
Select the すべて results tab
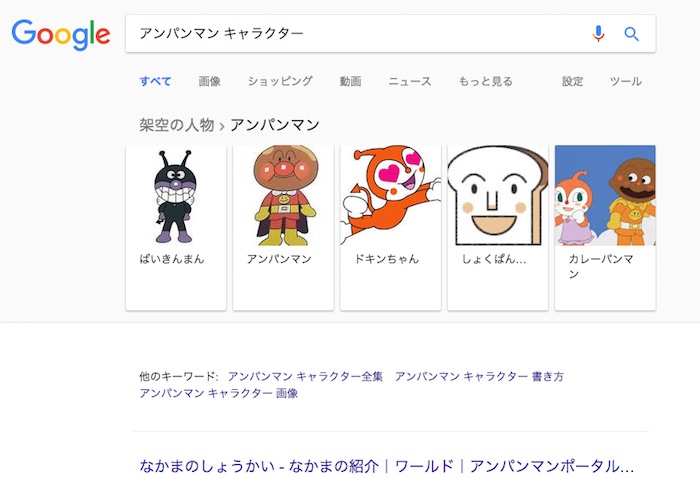pyautogui.click(x=155, y=81)
